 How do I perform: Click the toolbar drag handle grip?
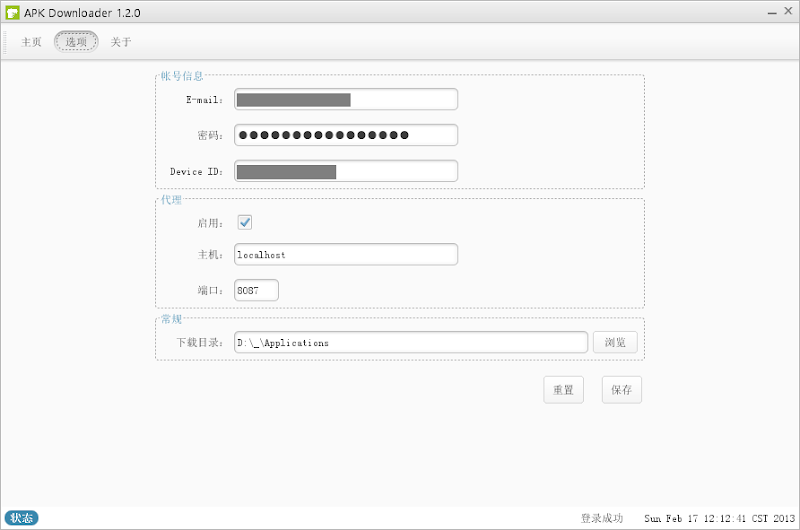(x=5, y=42)
